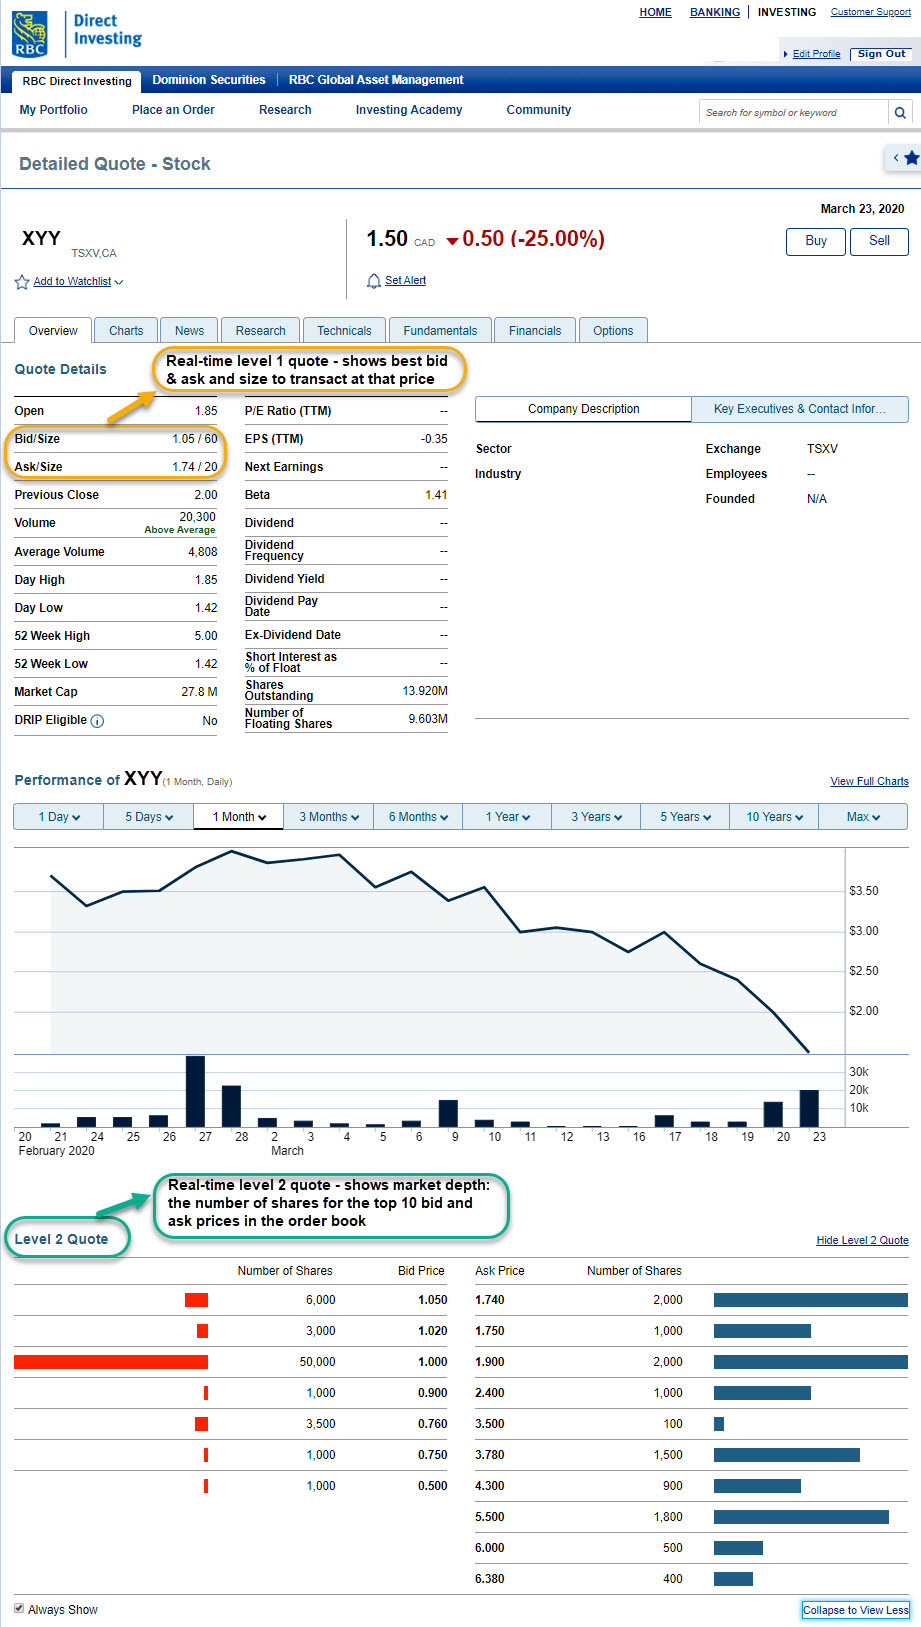Viewport: 921px width, 1627px height.
Task: Click the red down arrow price indicator
Action: pyautogui.click(x=452, y=240)
